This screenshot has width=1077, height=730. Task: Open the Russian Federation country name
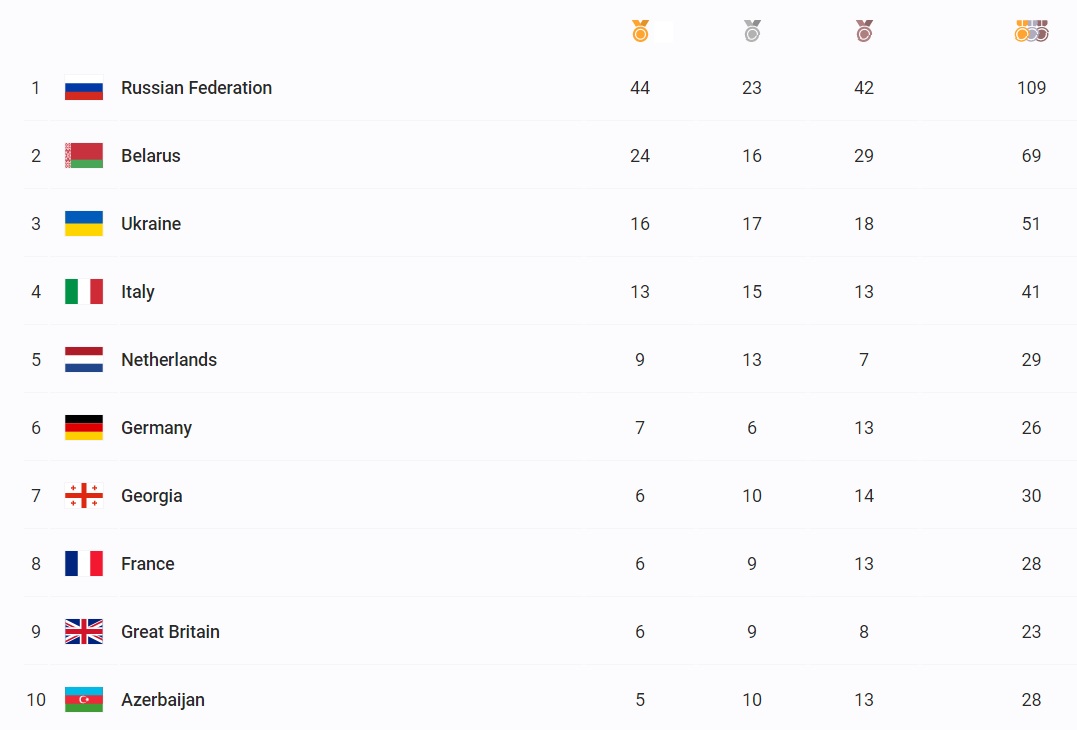coord(196,88)
